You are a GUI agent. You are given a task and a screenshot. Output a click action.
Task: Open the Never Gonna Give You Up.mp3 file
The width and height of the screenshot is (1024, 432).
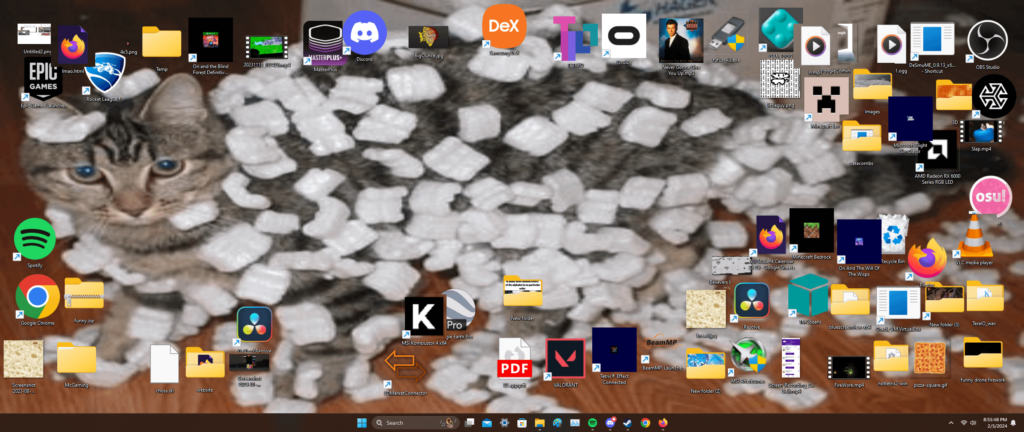pyautogui.click(x=680, y=40)
